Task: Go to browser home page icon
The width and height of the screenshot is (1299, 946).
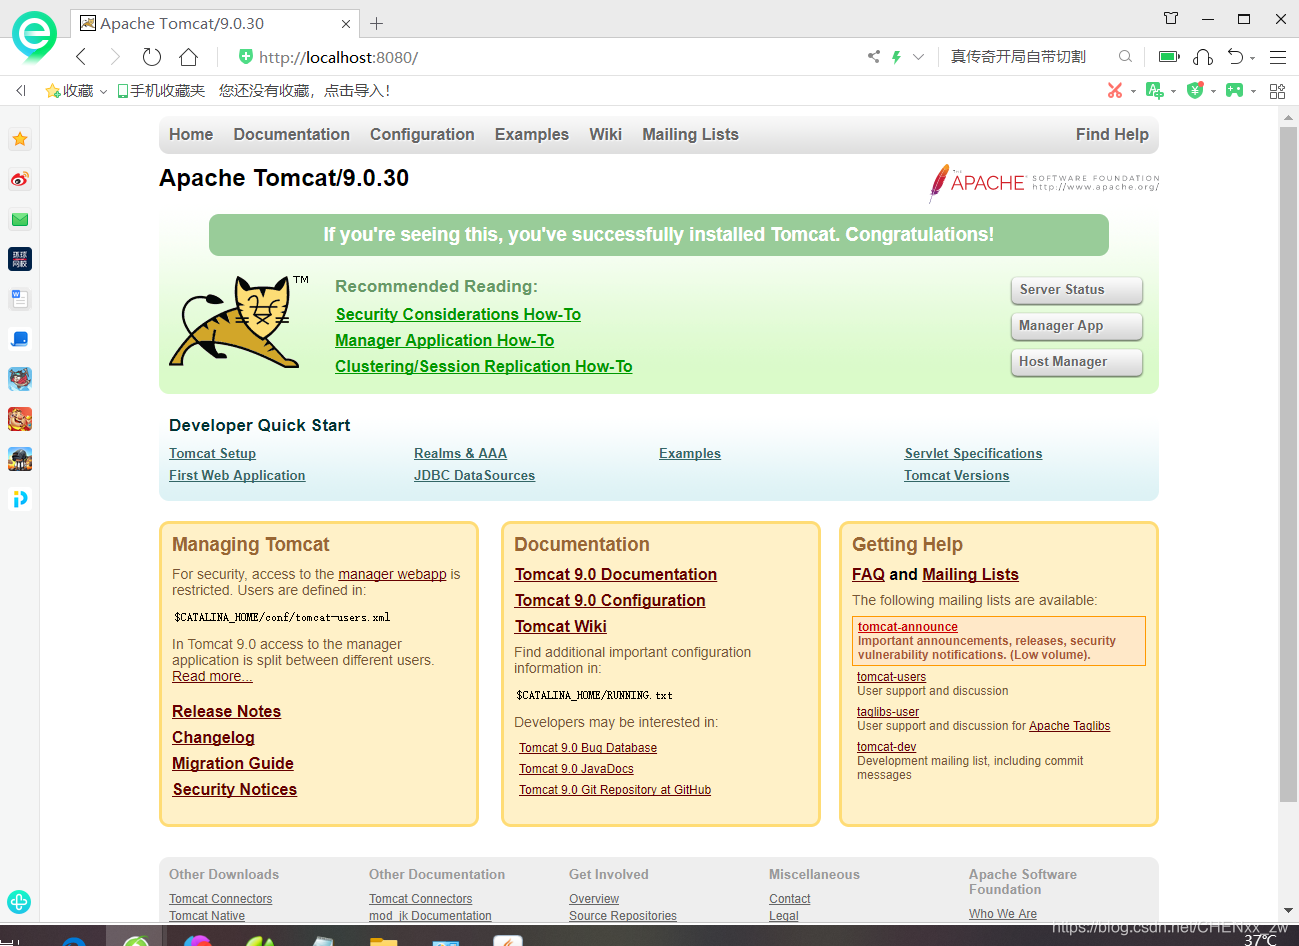Action: click(x=189, y=57)
